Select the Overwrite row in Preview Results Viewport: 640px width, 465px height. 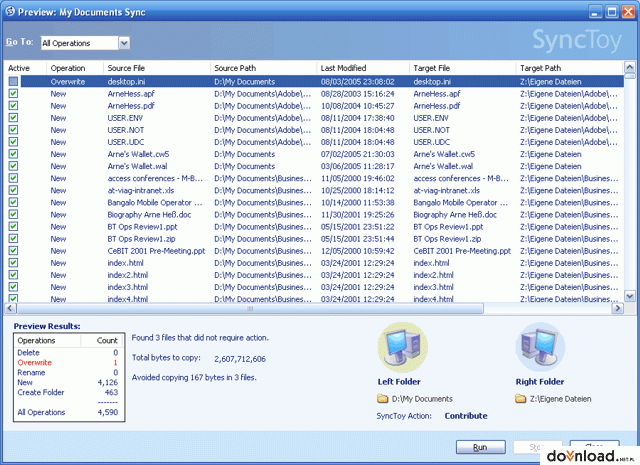pyautogui.click(x=68, y=363)
